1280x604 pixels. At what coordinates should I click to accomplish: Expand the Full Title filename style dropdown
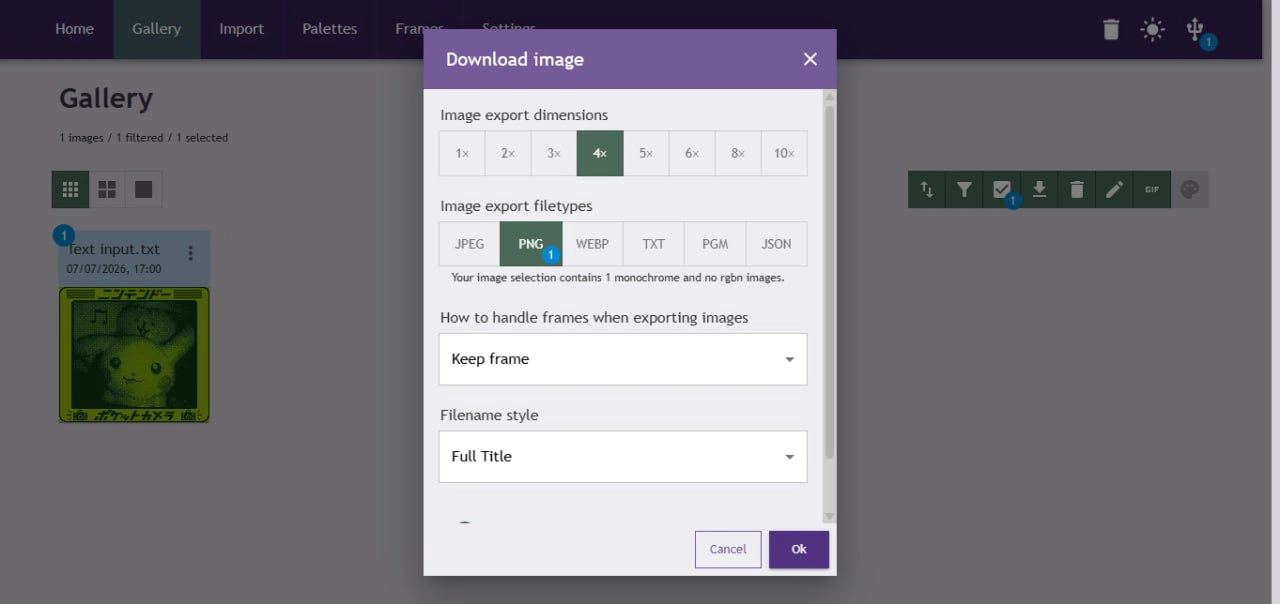623,456
